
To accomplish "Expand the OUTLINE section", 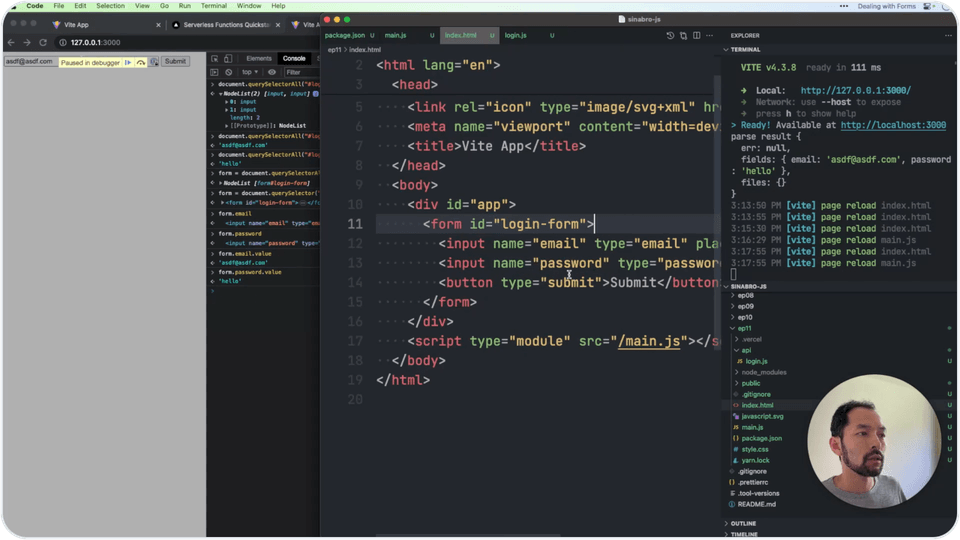I will point(743,524).
